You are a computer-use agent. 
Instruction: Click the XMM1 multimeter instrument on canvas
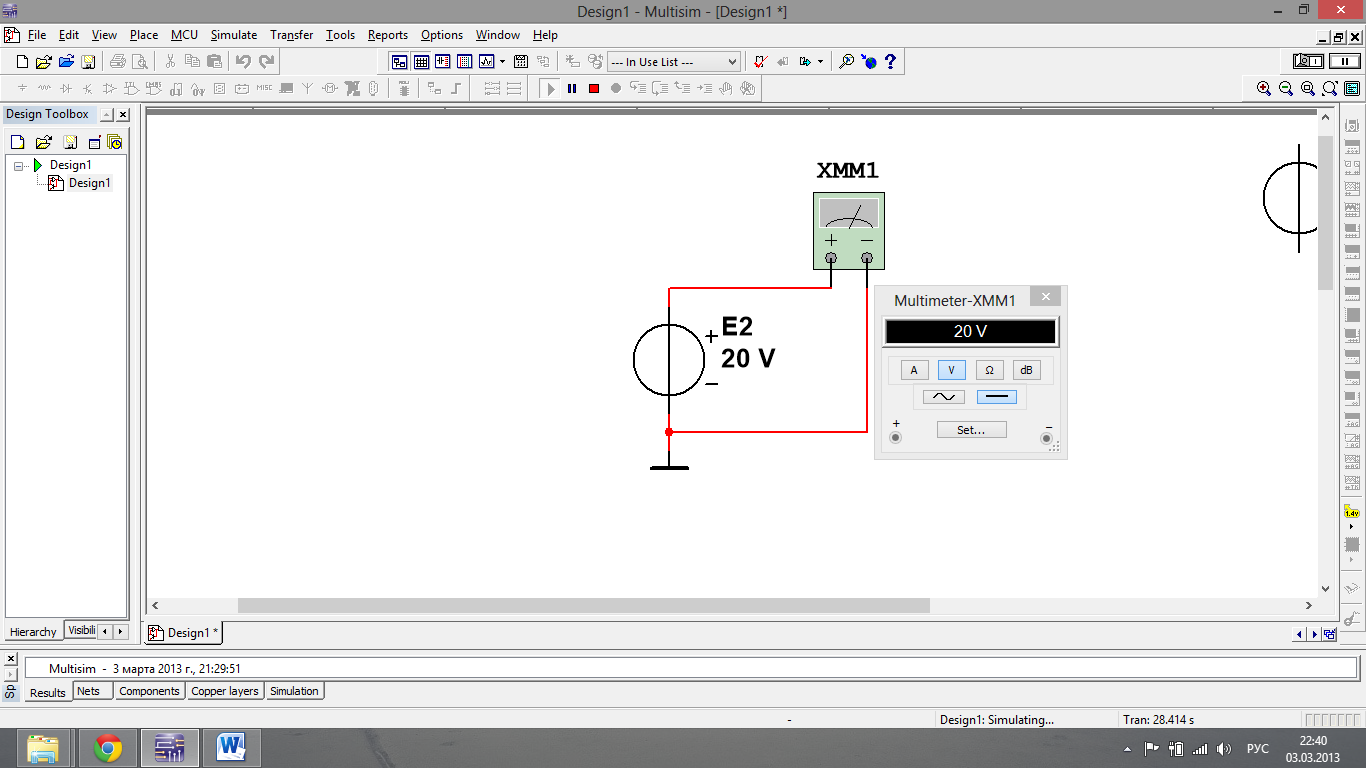[x=849, y=231]
